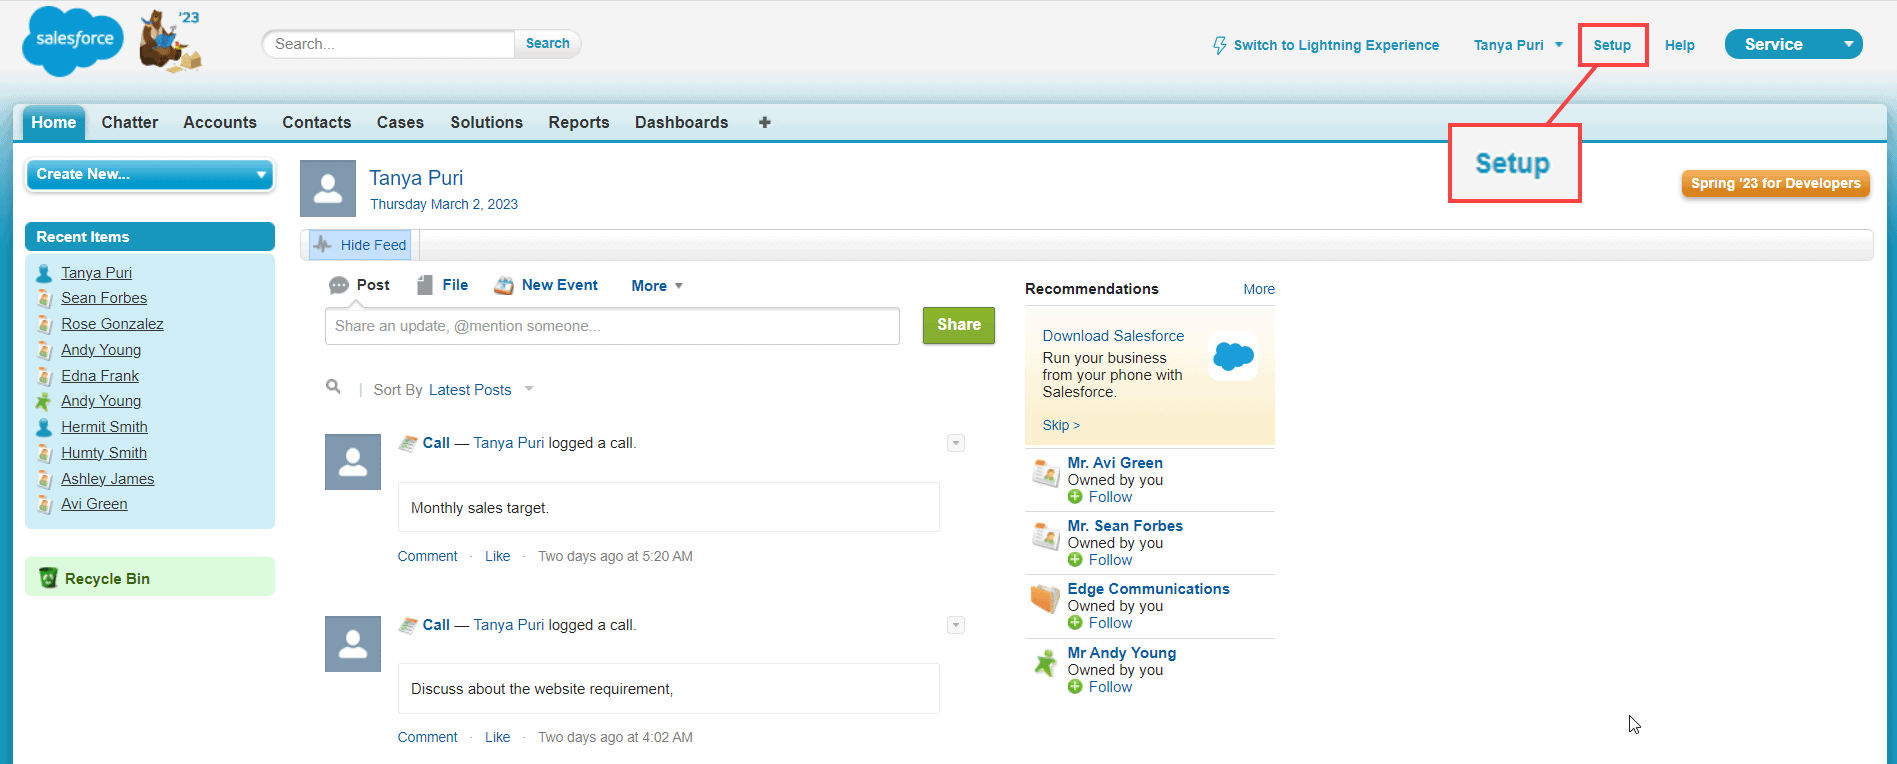
Task: Click call icon on Monthly sales target post
Action: (408, 443)
